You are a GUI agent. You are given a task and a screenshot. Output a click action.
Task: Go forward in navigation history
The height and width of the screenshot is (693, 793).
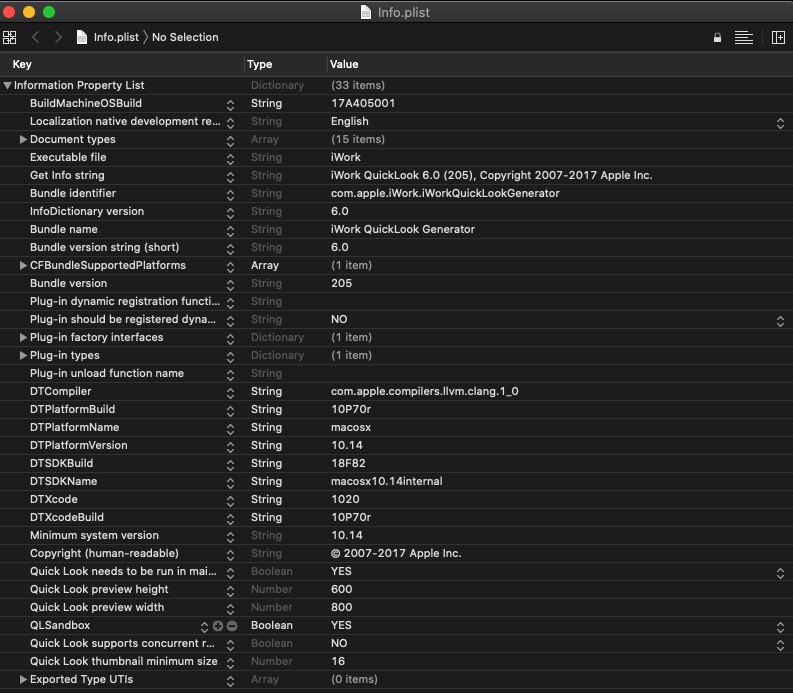58,37
